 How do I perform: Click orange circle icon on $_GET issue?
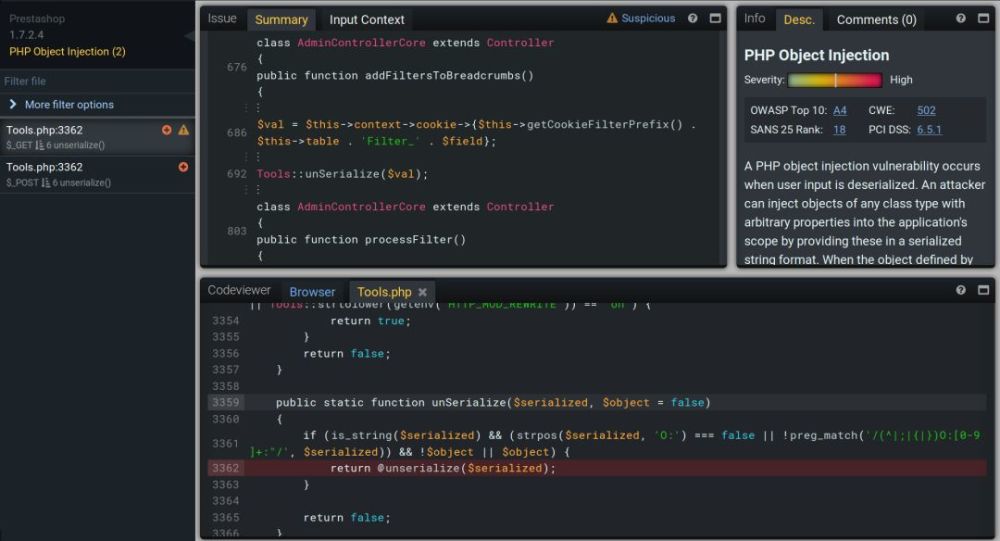point(166,130)
